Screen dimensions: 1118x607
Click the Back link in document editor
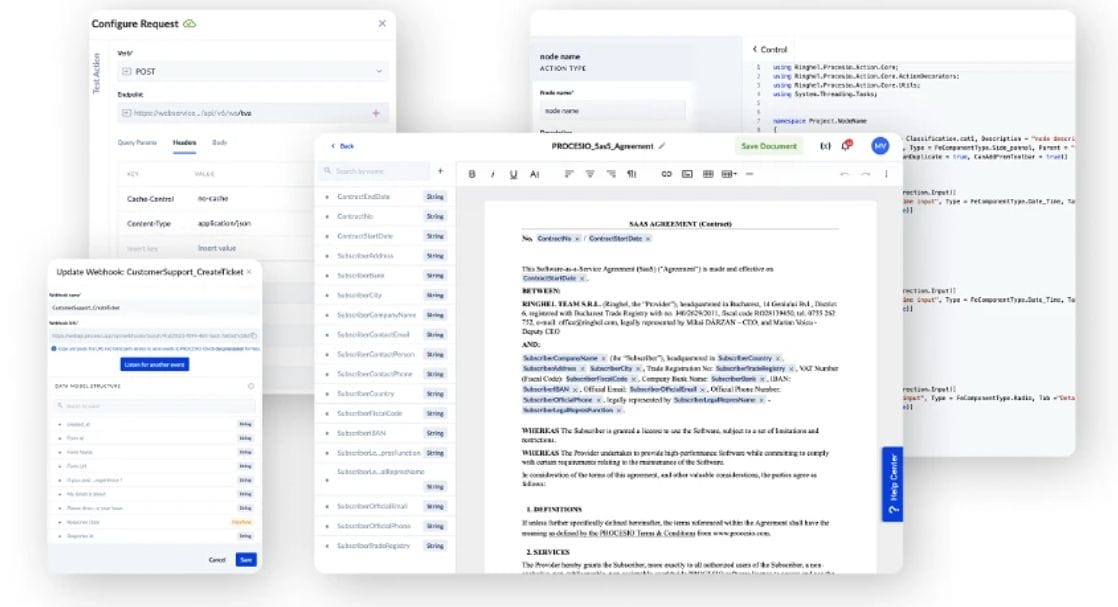[x=342, y=146]
